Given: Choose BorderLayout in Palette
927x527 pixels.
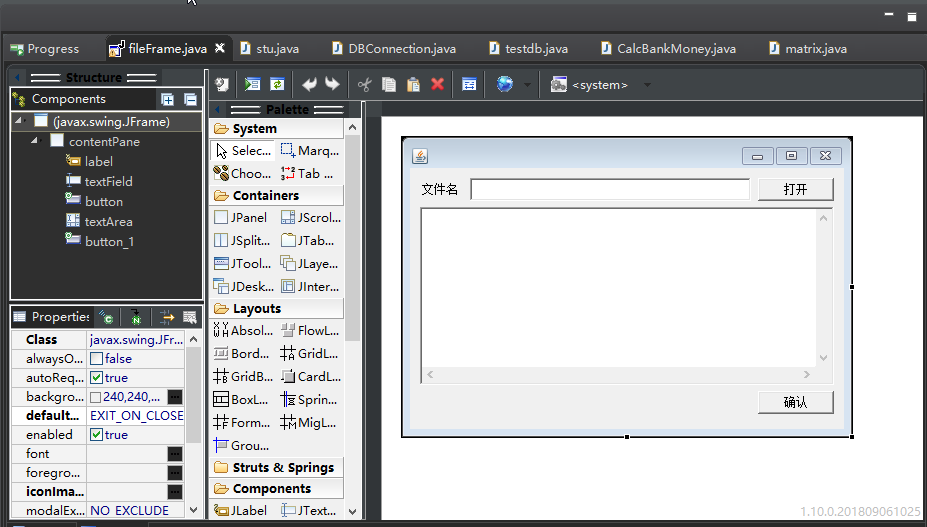Looking at the screenshot, I should click(x=241, y=354).
